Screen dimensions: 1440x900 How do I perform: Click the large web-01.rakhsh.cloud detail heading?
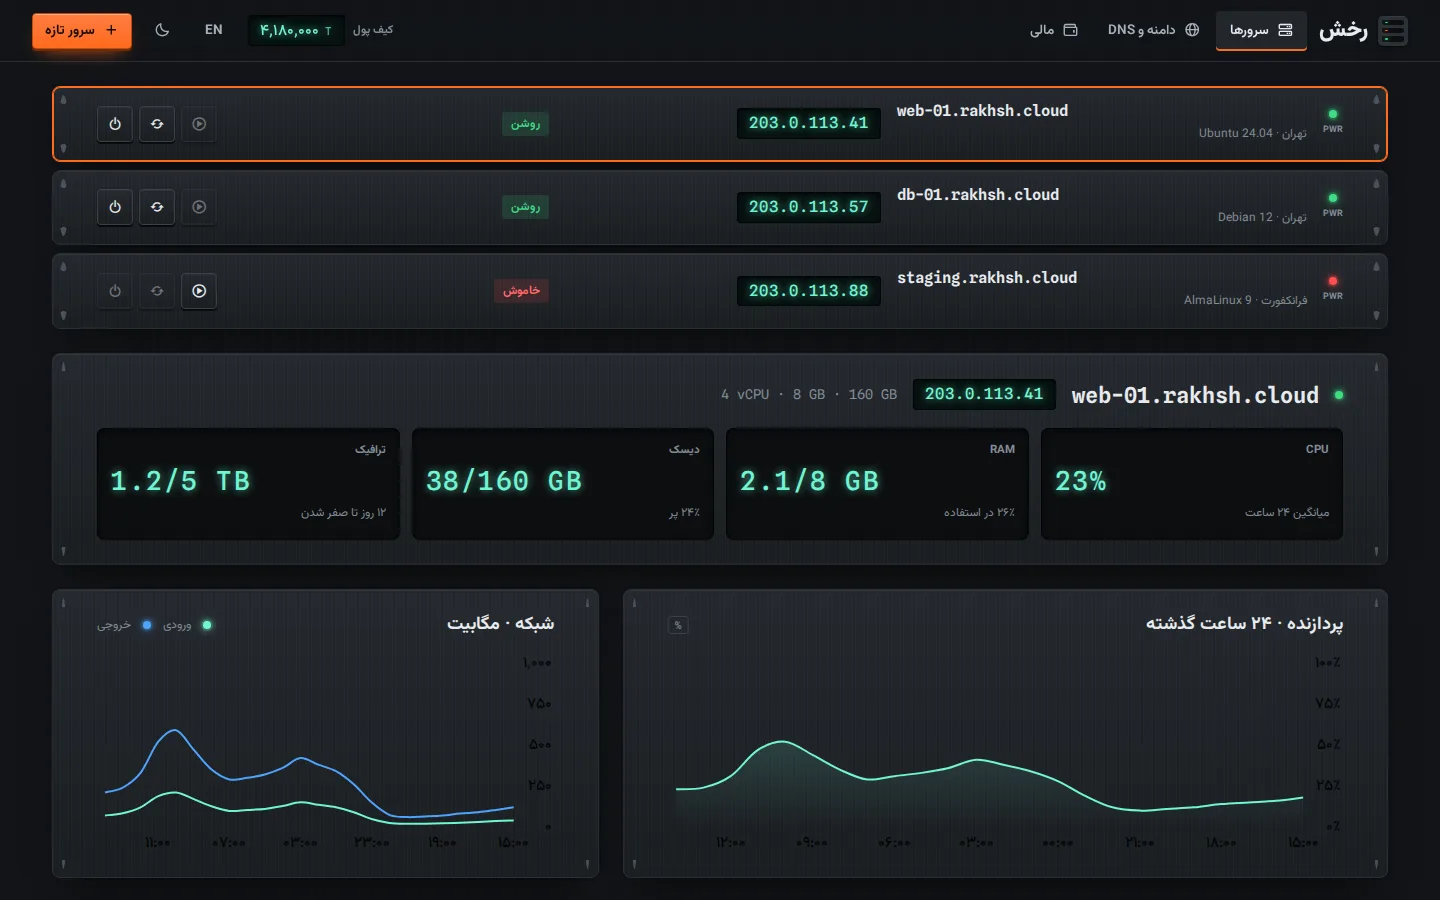pos(1195,395)
